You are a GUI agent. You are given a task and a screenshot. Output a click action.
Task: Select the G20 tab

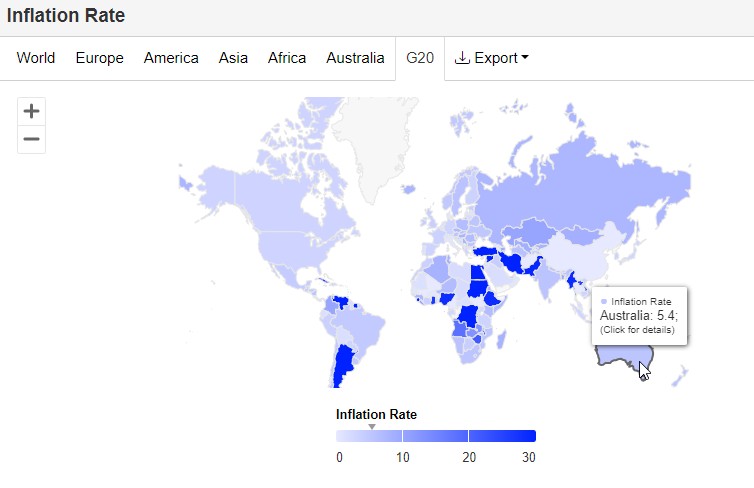[x=420, y=58]
